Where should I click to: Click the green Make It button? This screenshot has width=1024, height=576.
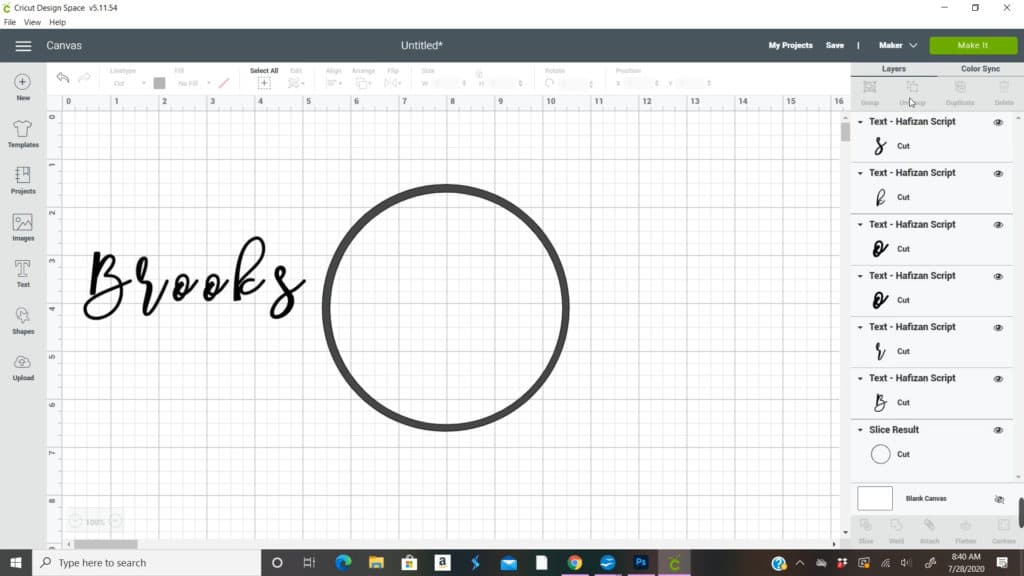[x=973, y=45]
